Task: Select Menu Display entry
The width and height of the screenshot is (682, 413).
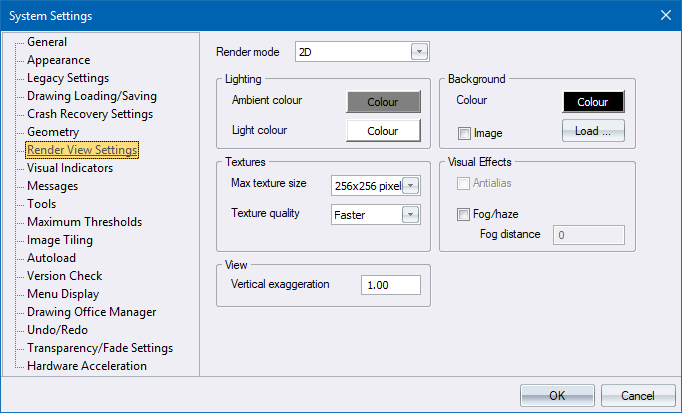Action: click(63, 294)
